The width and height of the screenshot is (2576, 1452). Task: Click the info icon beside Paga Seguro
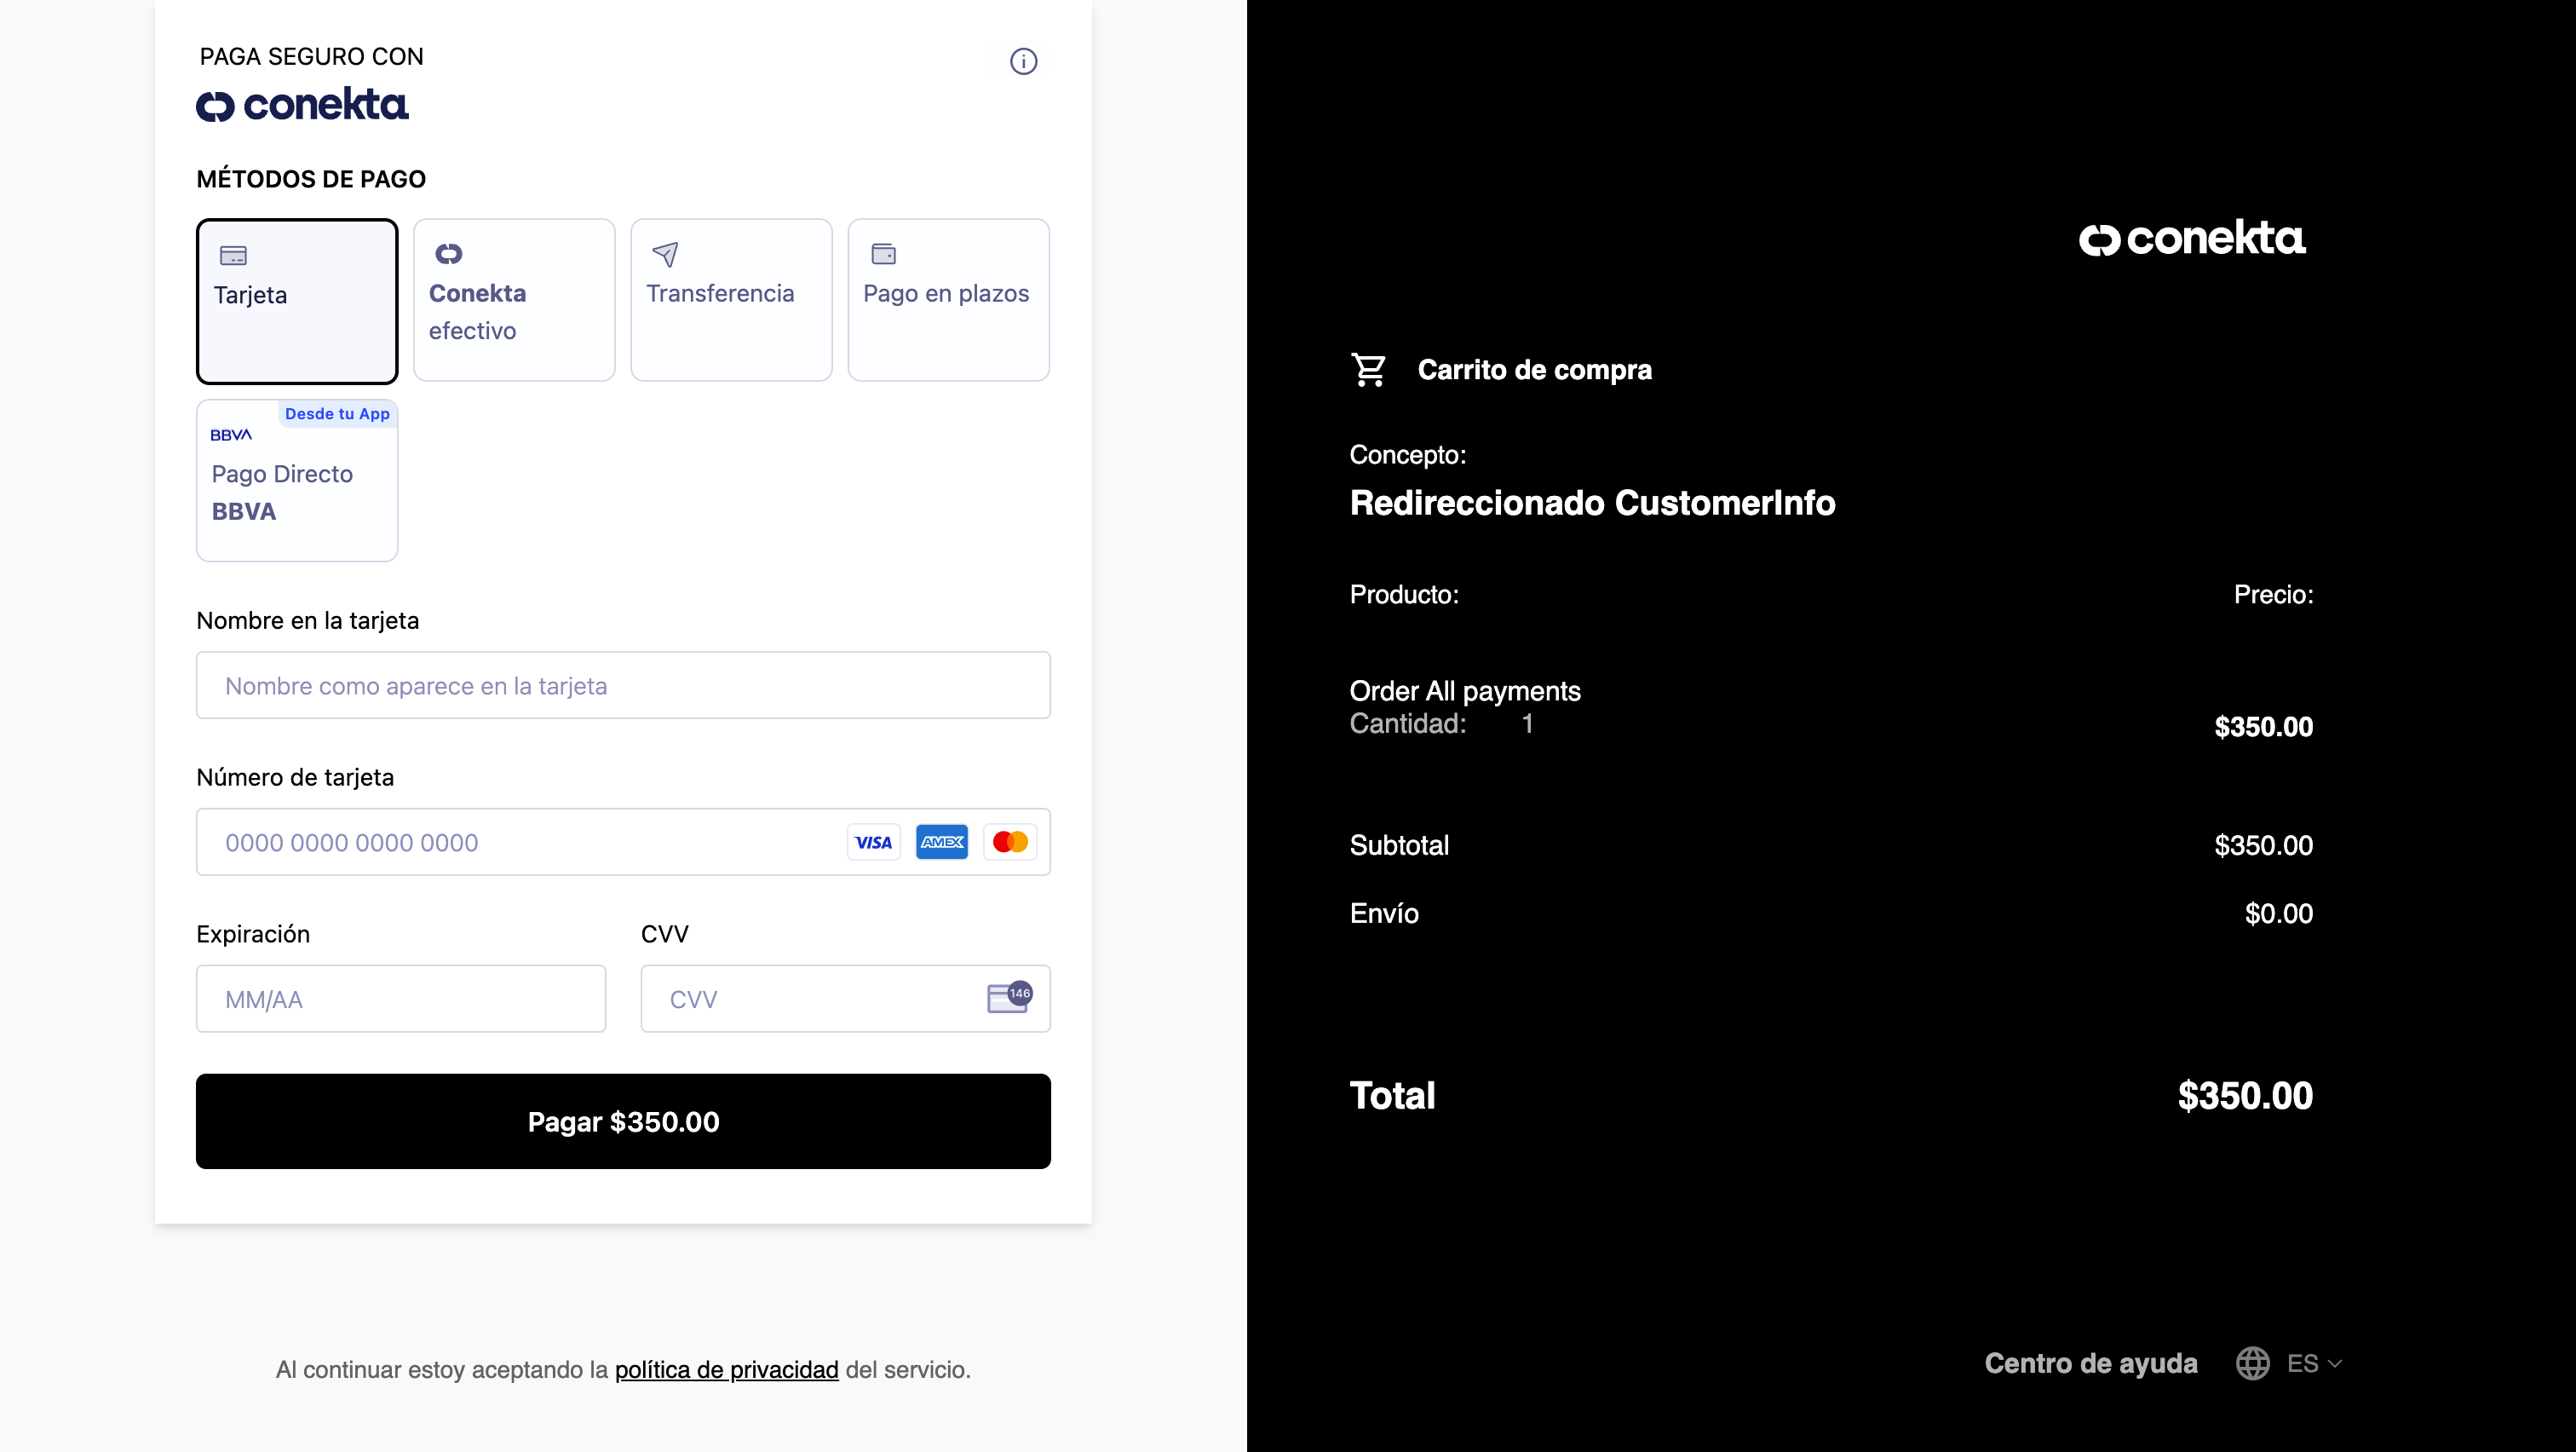1023,61
